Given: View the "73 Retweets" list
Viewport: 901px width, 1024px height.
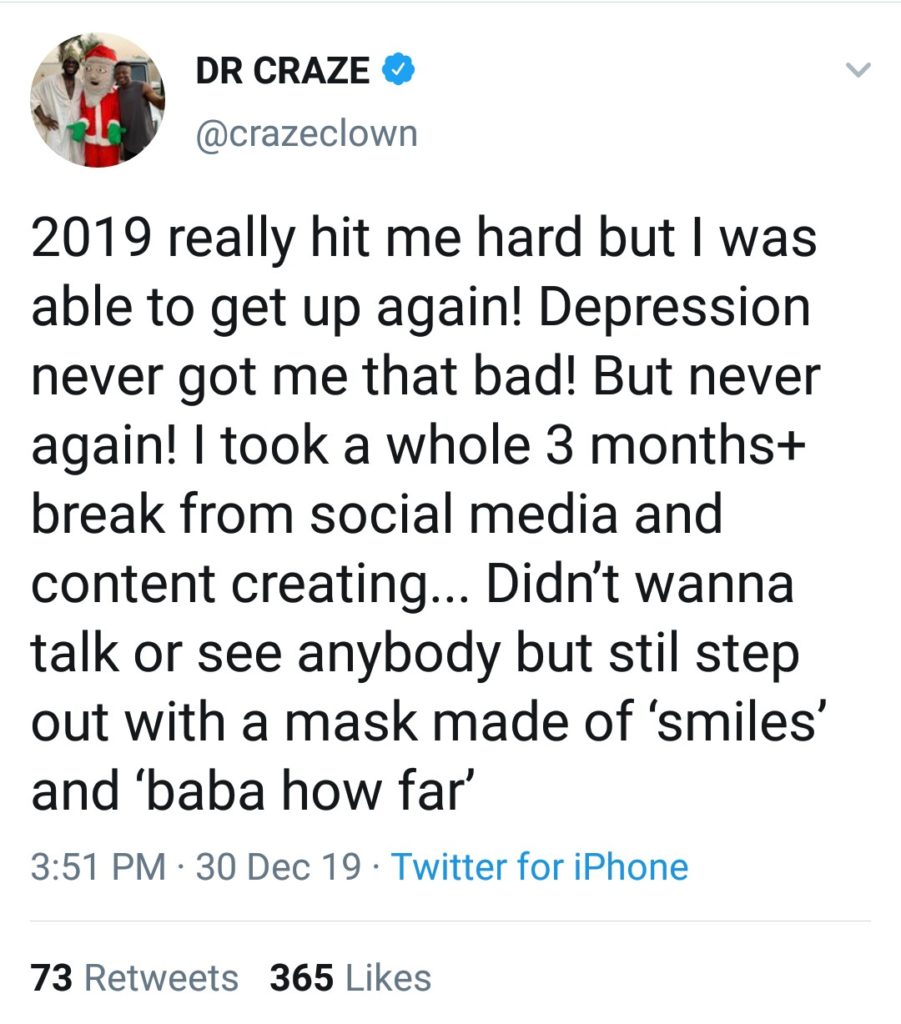Looking at the screenshot, I should coord(135,977).
